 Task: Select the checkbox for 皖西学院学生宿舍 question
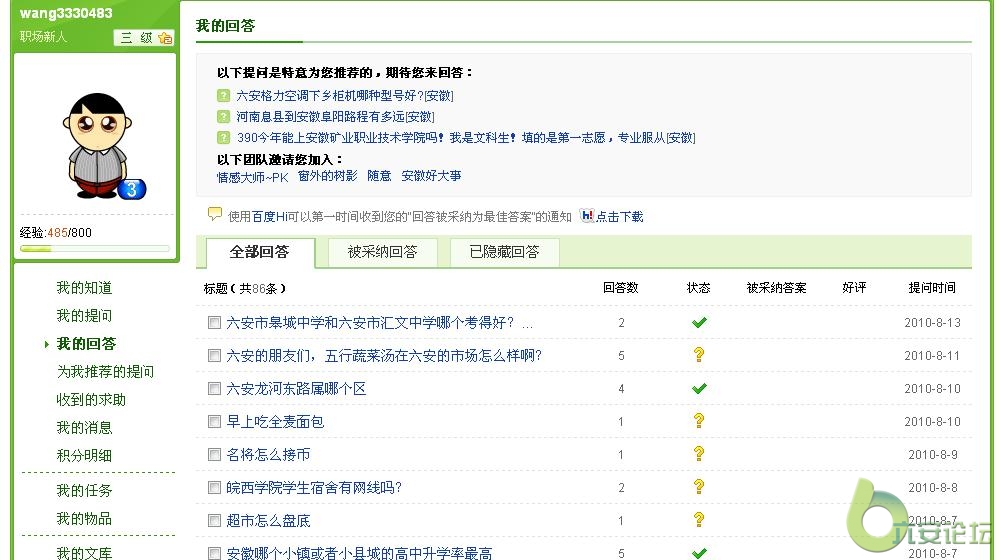pos(214,488)
